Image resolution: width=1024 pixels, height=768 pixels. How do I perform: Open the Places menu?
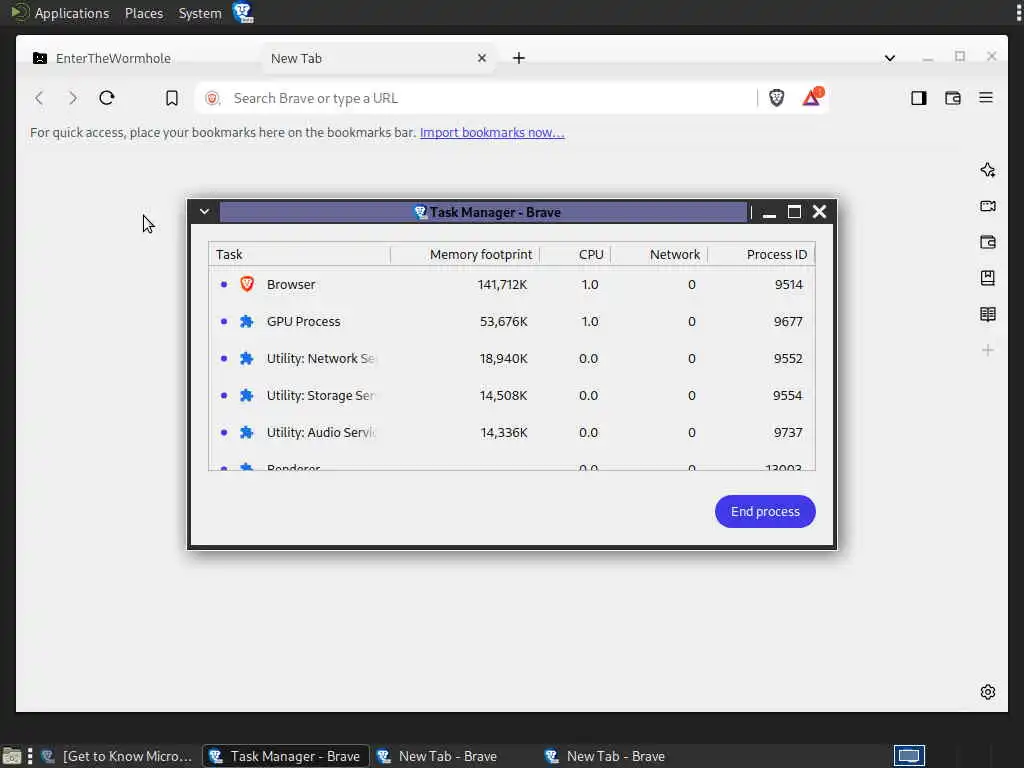144,13
